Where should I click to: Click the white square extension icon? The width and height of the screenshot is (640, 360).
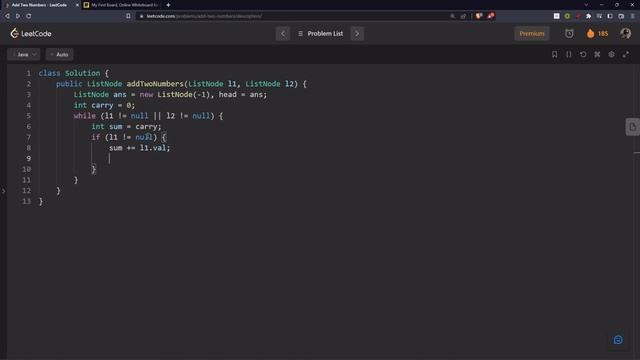[x=557, y=16]
